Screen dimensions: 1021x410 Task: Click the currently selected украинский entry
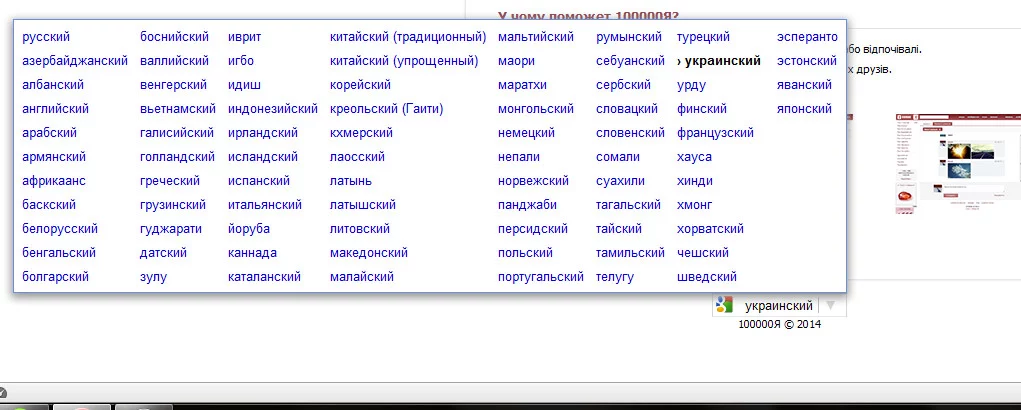click(x=719, y=61)
